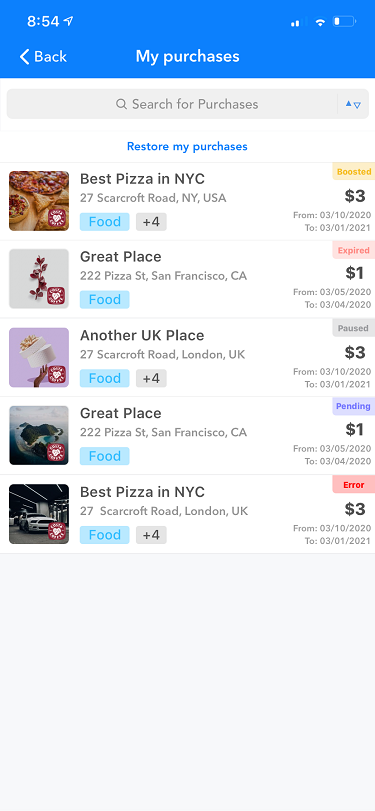Tap the Wi-Fi status icon

tap(320, 22)
